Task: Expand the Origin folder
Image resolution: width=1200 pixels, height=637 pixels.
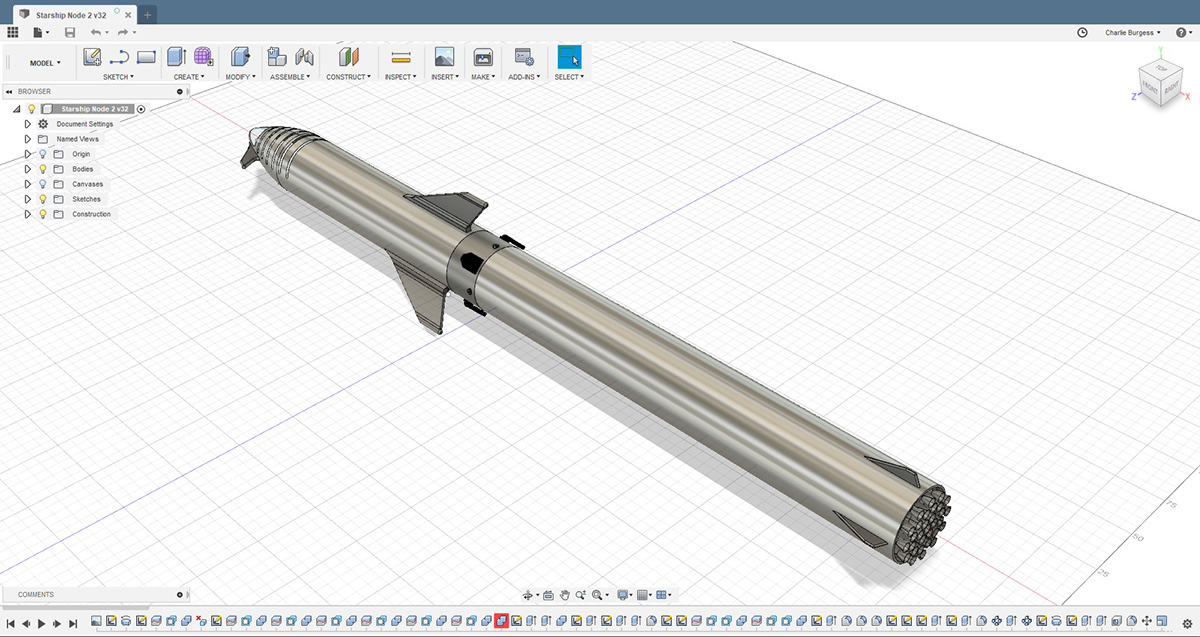Action: click(x=28, y=154)
